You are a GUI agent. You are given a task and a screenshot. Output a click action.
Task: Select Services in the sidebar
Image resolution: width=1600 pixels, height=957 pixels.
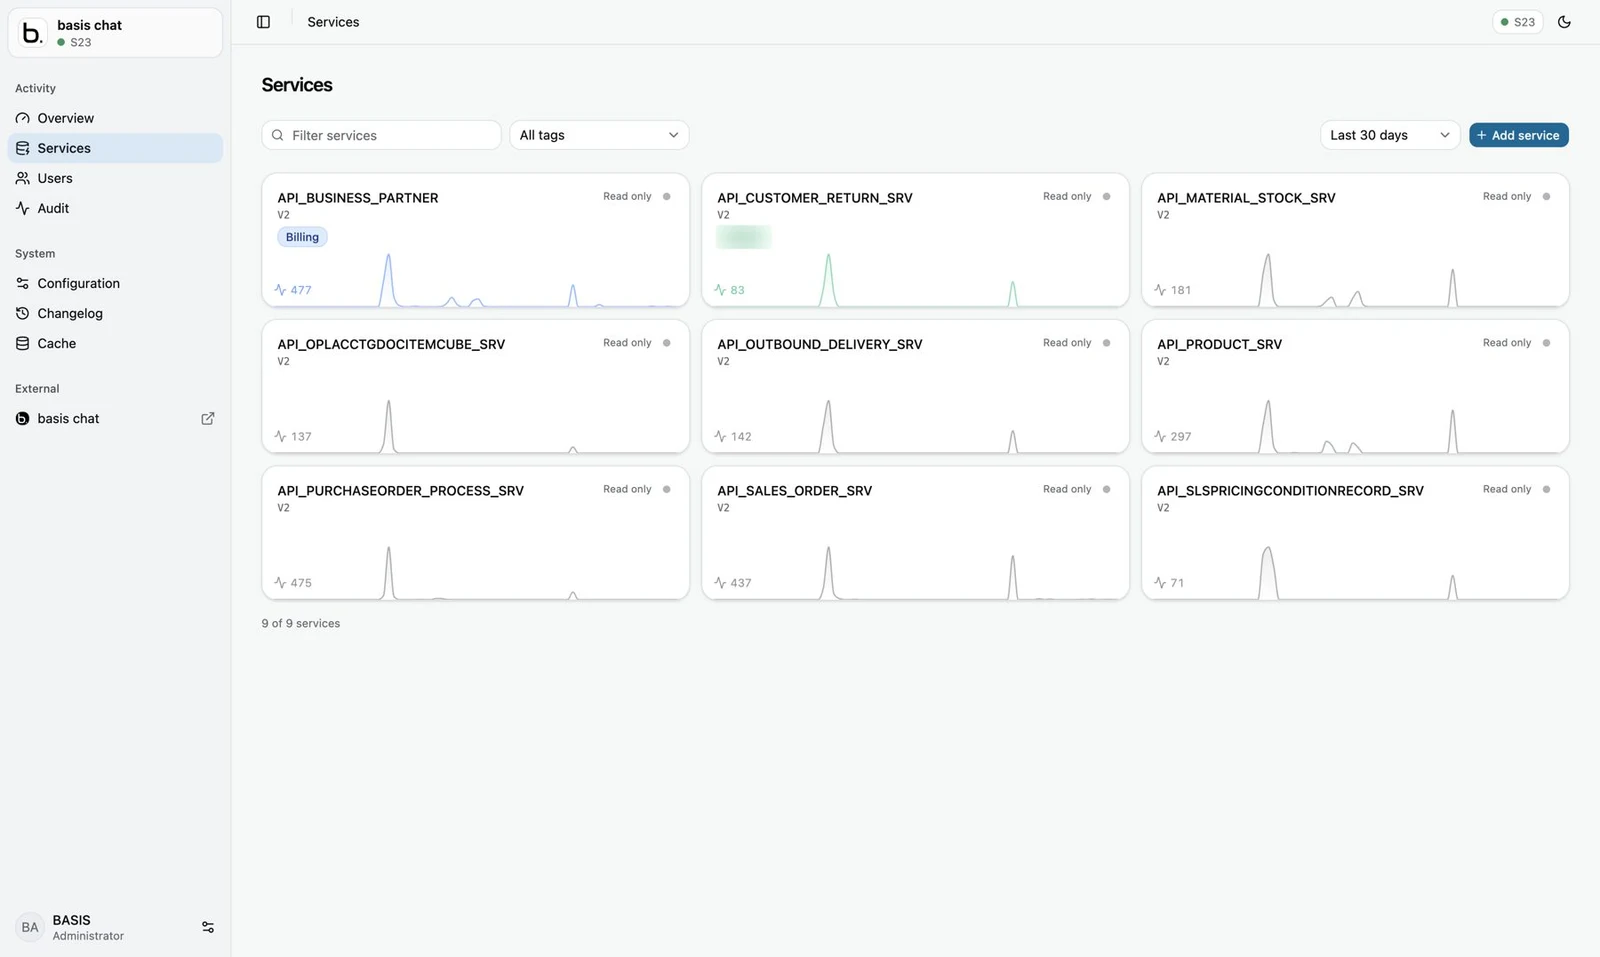click(115, 148)
